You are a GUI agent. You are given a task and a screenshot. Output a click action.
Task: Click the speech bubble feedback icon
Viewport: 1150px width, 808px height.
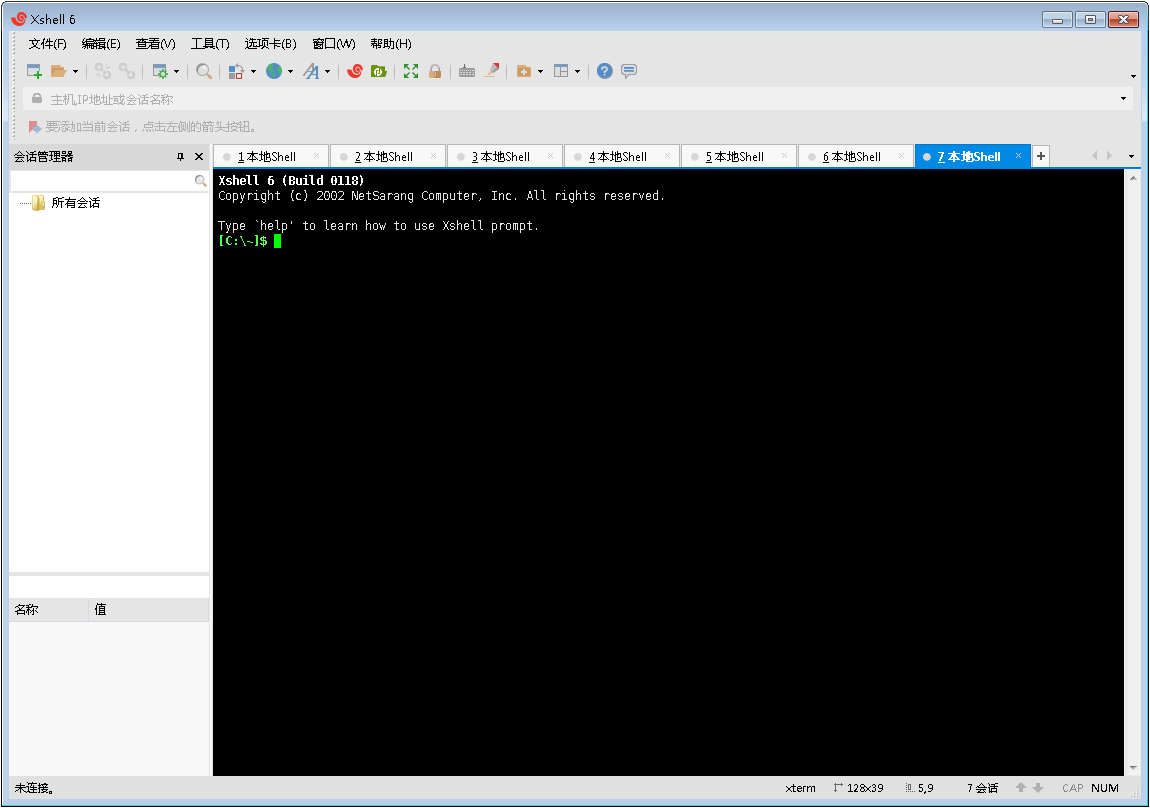click(x=629, y=71)
